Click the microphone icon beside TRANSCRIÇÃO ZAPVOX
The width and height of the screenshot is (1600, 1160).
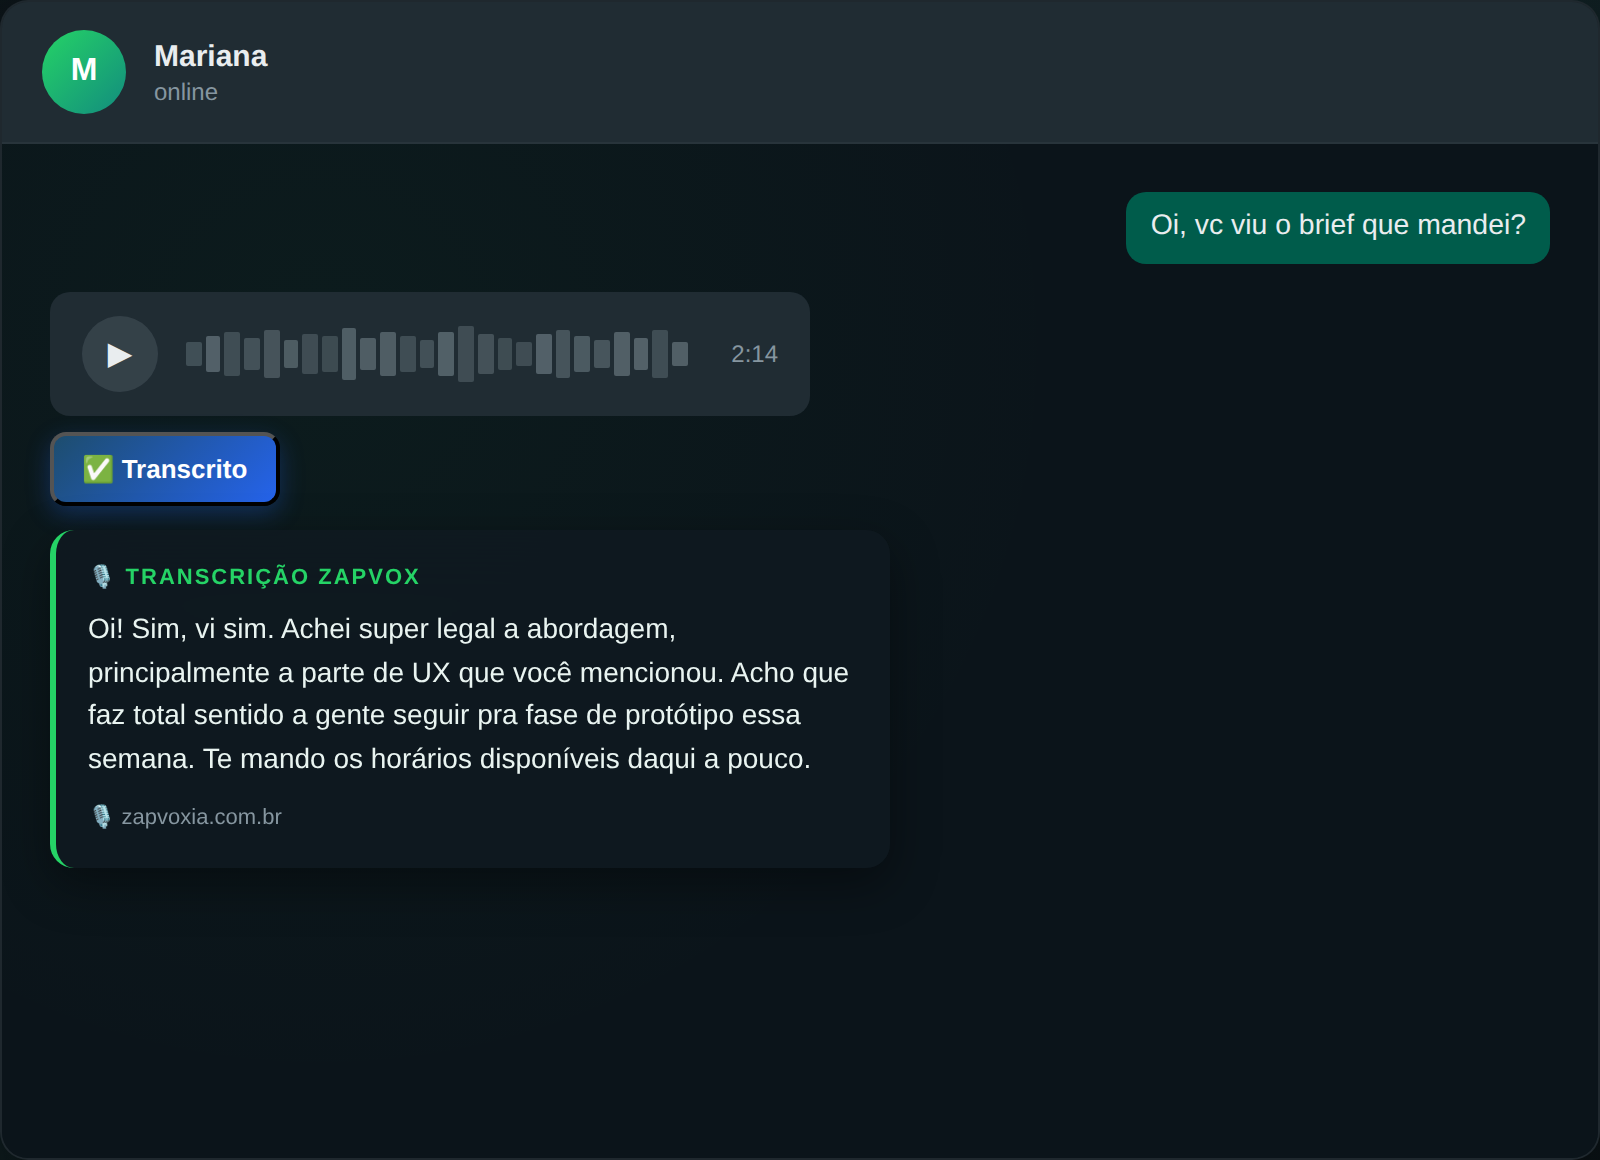(x=101, y=577)
